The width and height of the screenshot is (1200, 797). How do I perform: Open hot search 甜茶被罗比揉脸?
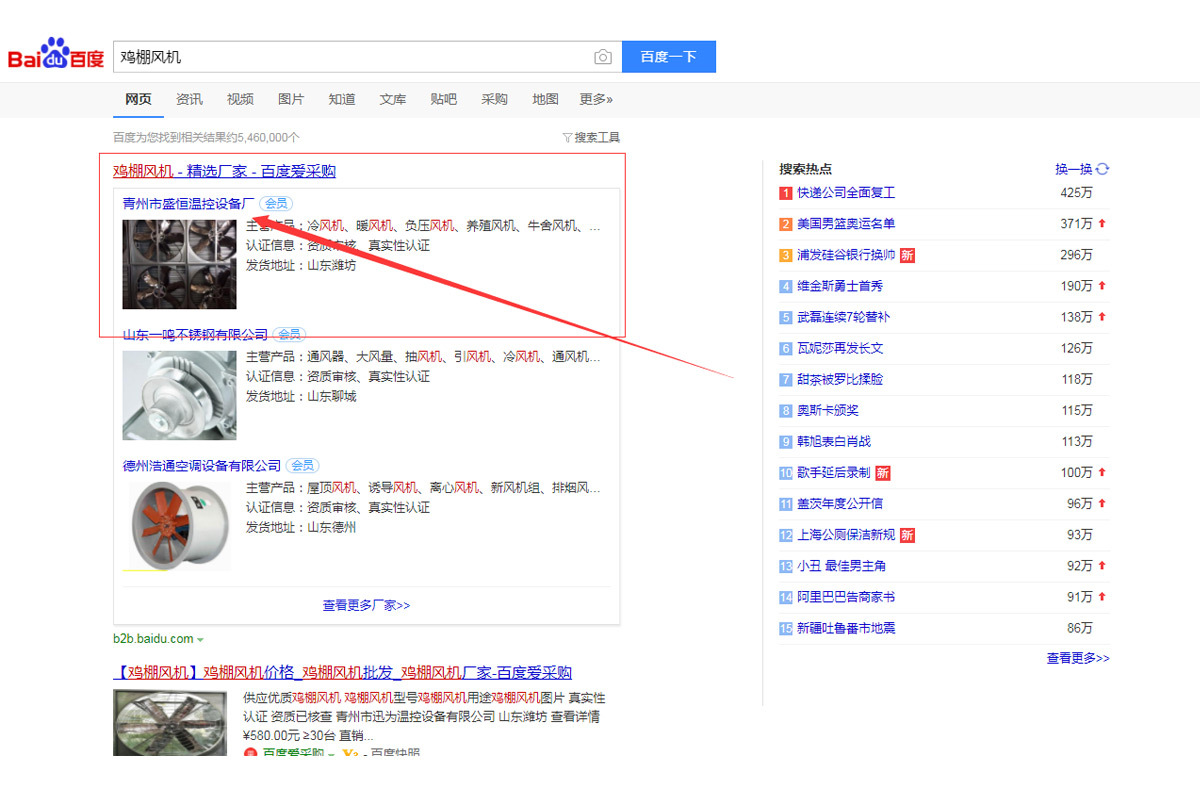click(x=840, y=379)
